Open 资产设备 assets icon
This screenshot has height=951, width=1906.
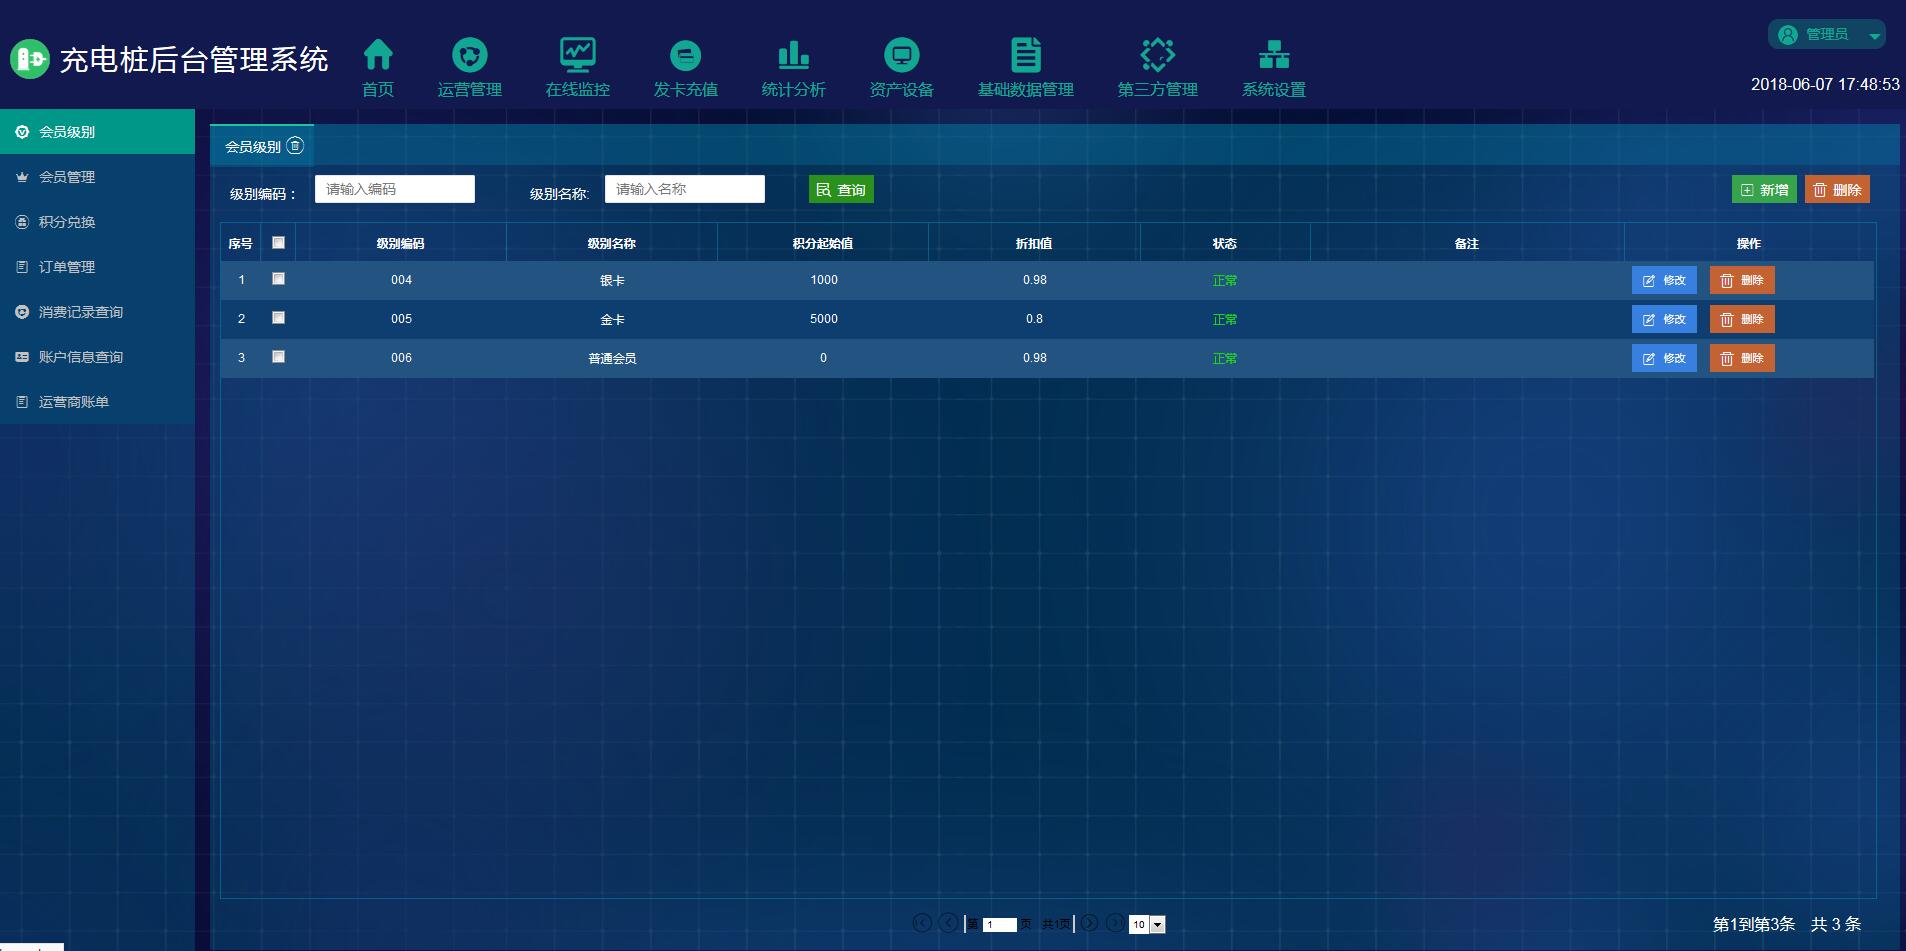coord(901,55)
